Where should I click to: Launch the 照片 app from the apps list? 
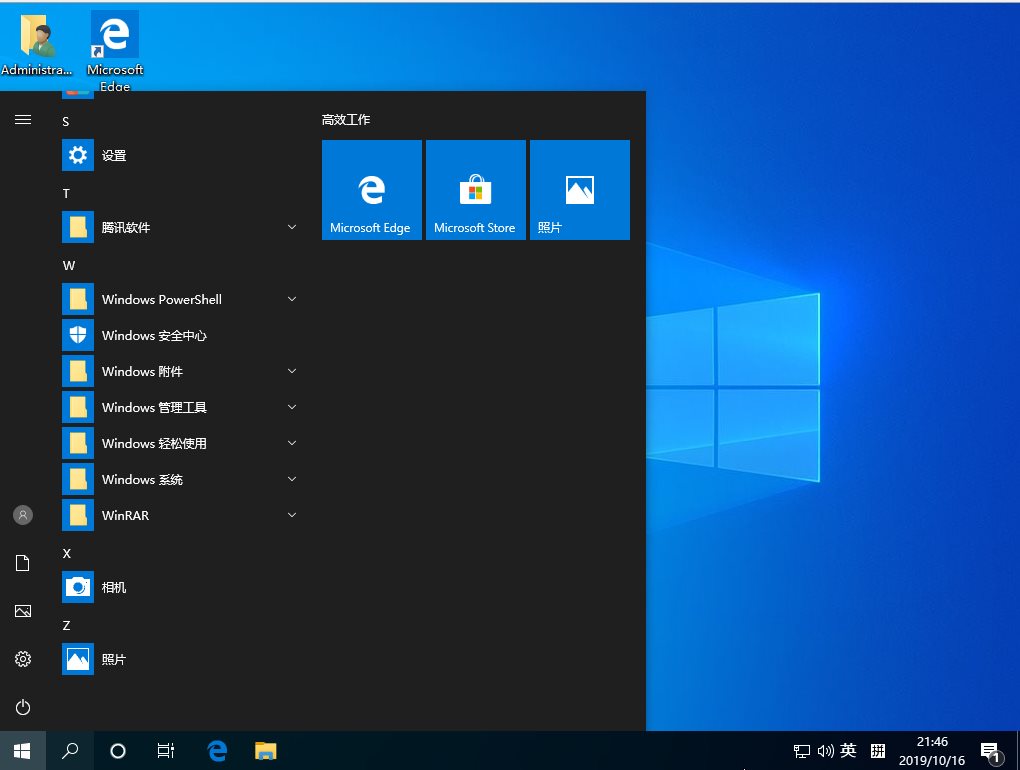113,659
